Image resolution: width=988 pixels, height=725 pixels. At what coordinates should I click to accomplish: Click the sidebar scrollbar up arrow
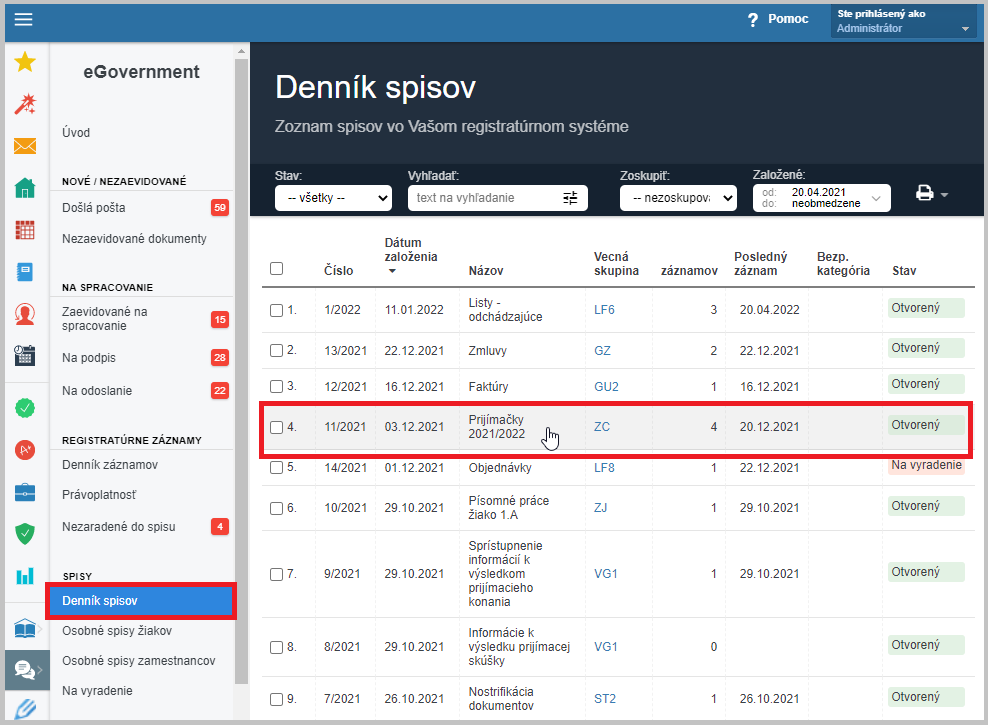coord(241,51)
